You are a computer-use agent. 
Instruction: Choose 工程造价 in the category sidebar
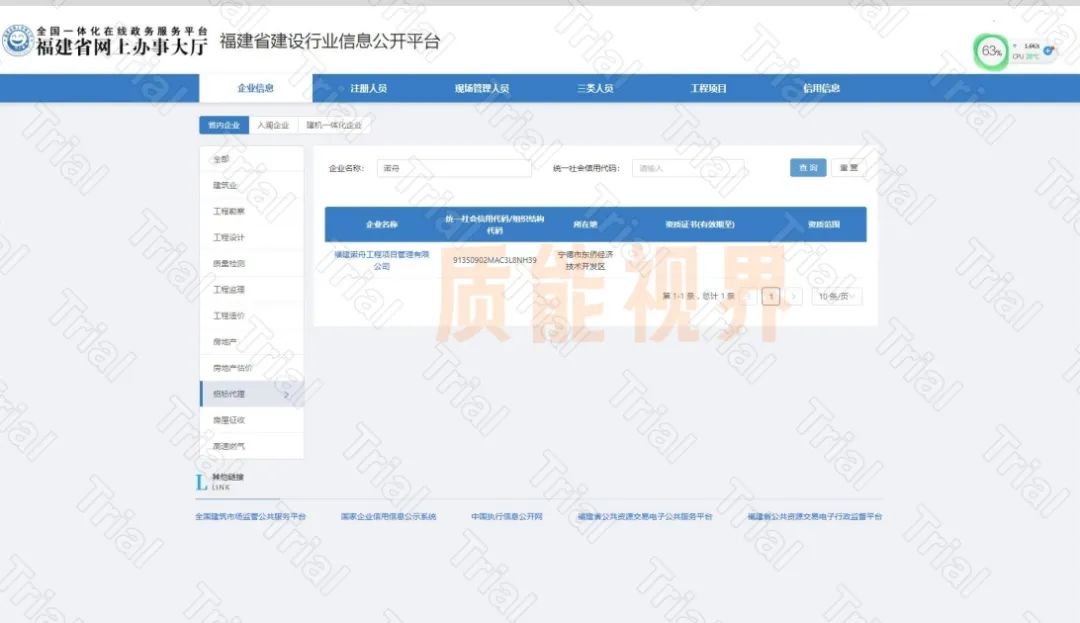pyautogui.click(x=251, y=316)
